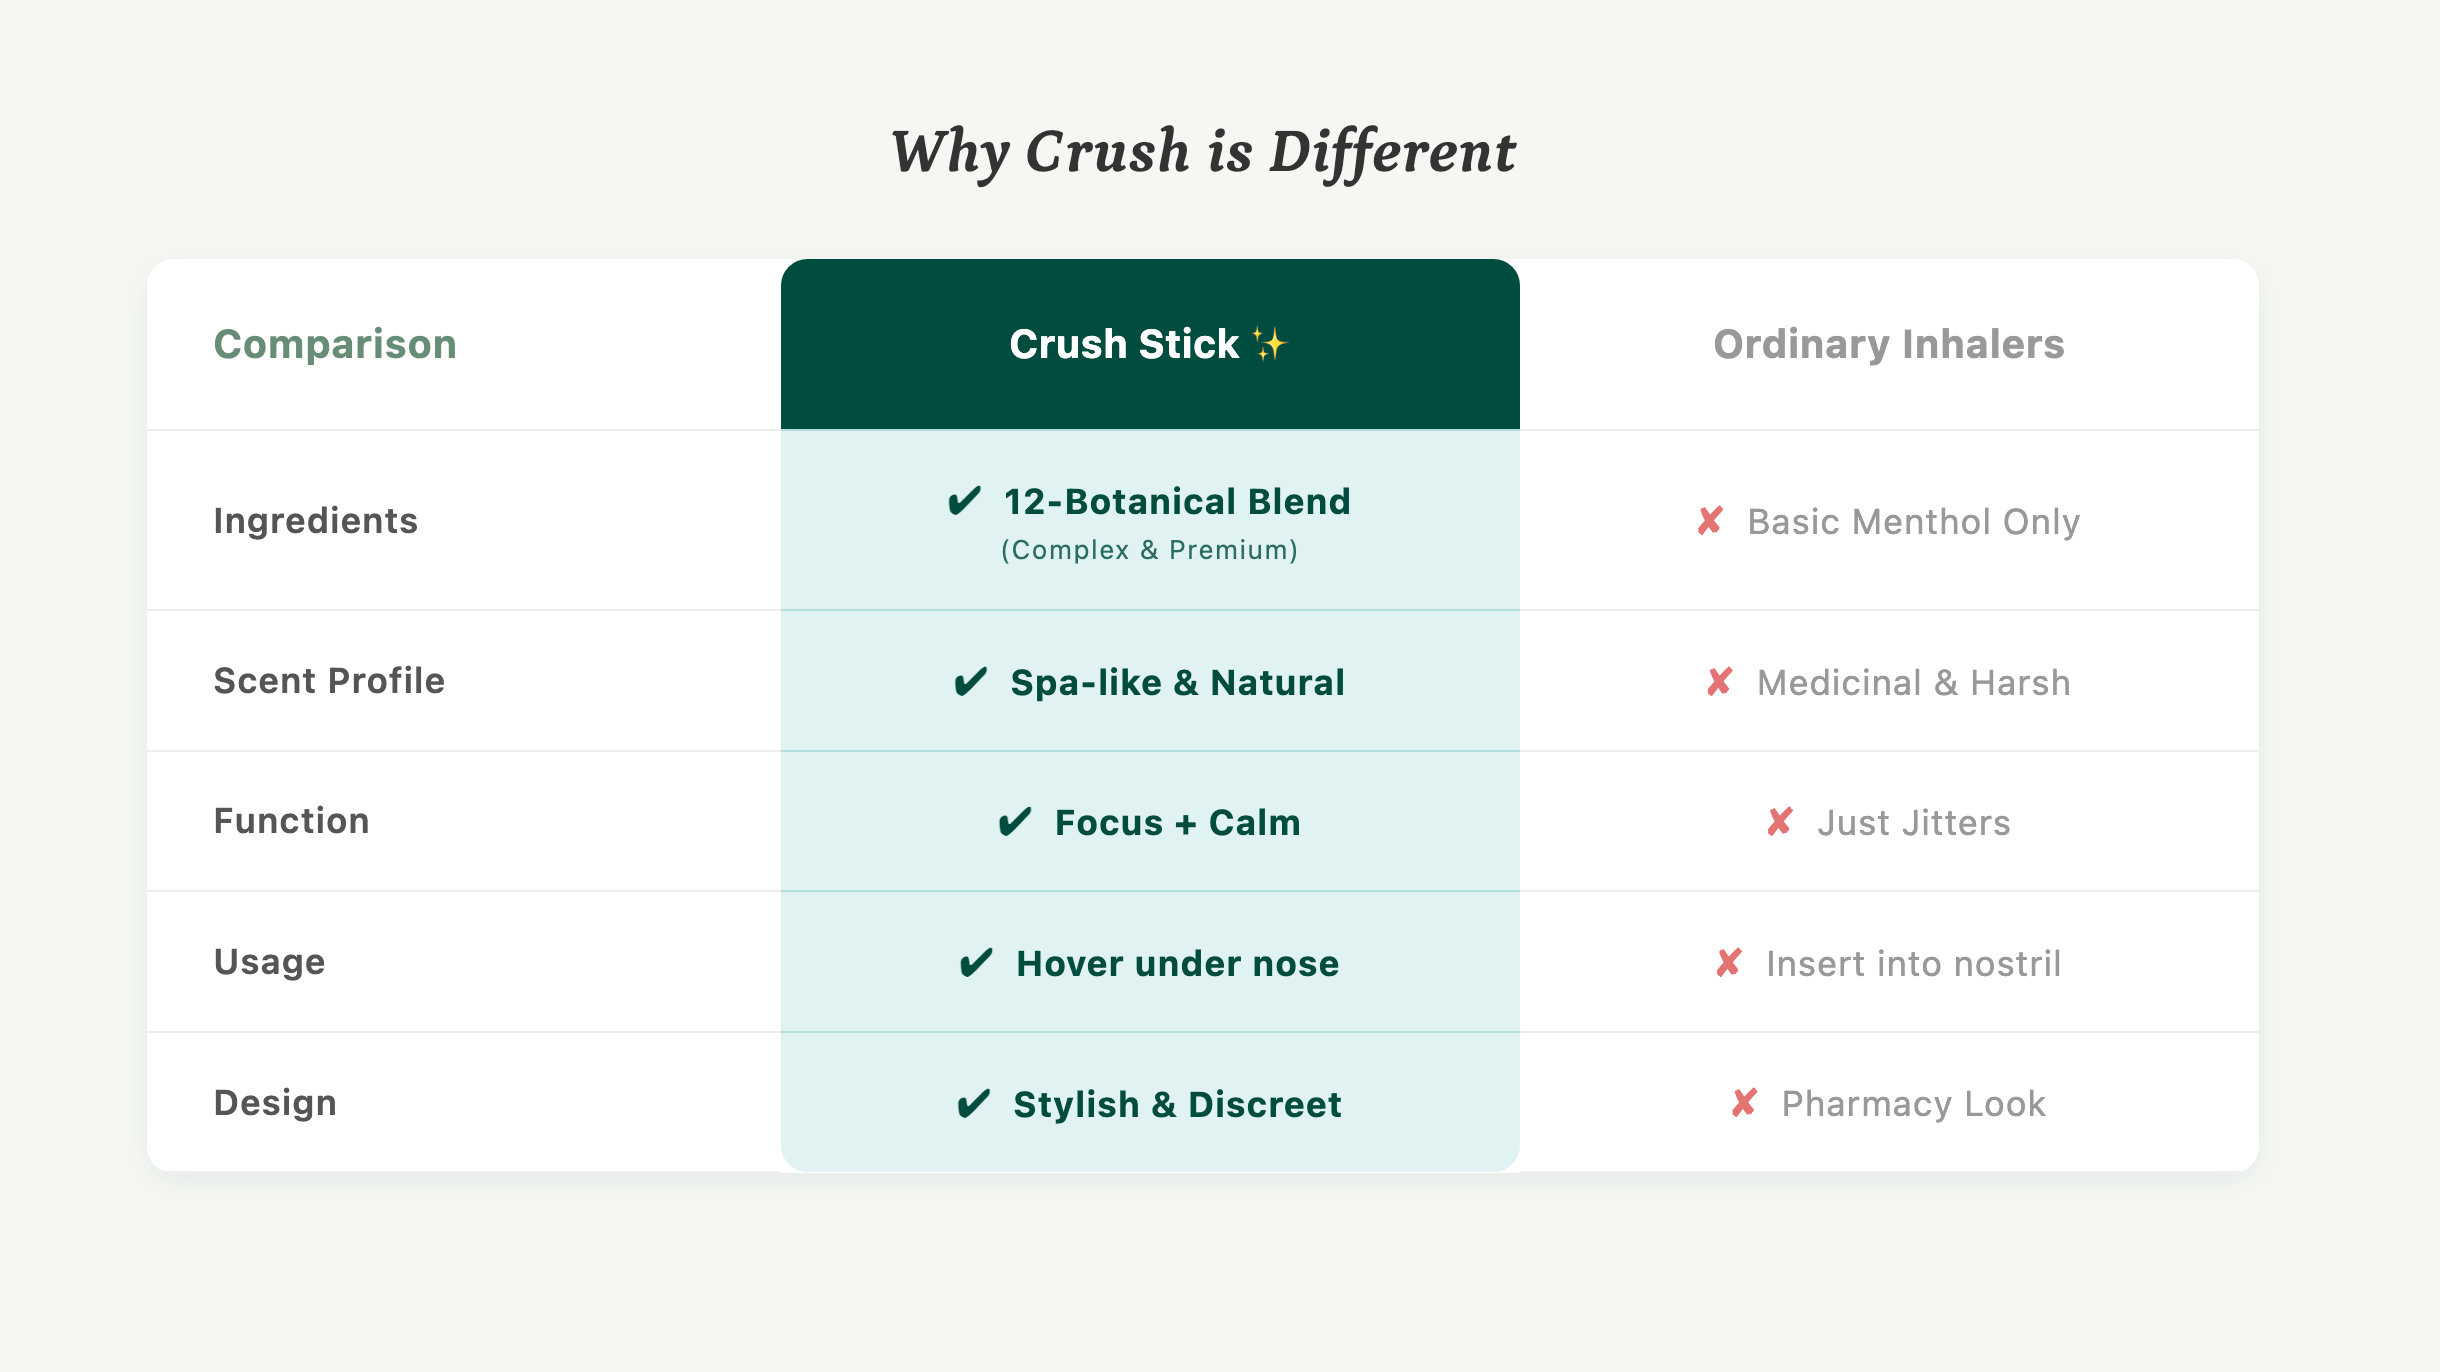
Task: Click the Why Crush is Different heading
Action: (x=1204, y=152)
